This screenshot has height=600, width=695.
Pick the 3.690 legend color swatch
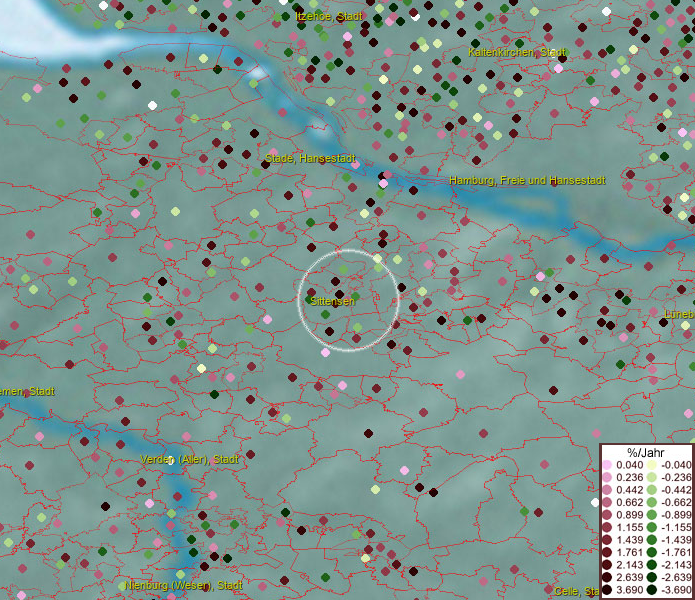click(607, 590)
